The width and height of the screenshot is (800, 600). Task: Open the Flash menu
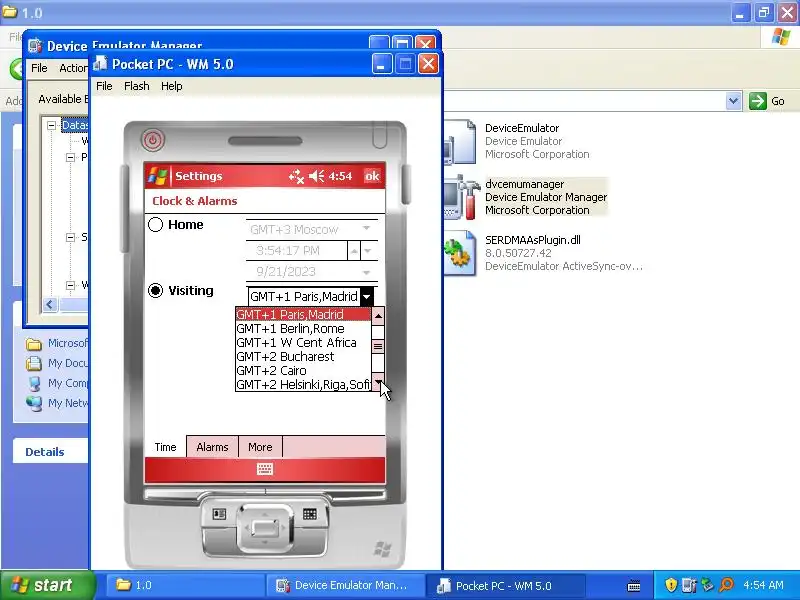(x=137, y=86)
